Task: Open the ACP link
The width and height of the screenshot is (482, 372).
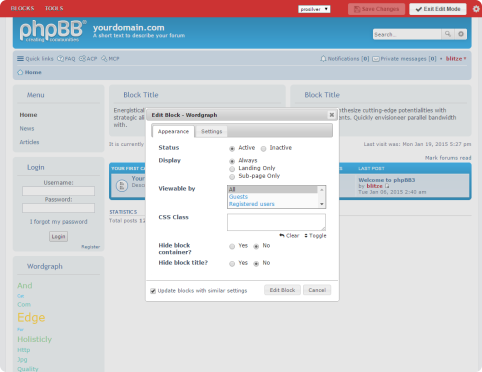Action: pyautogui.click(x=88, y=59)
